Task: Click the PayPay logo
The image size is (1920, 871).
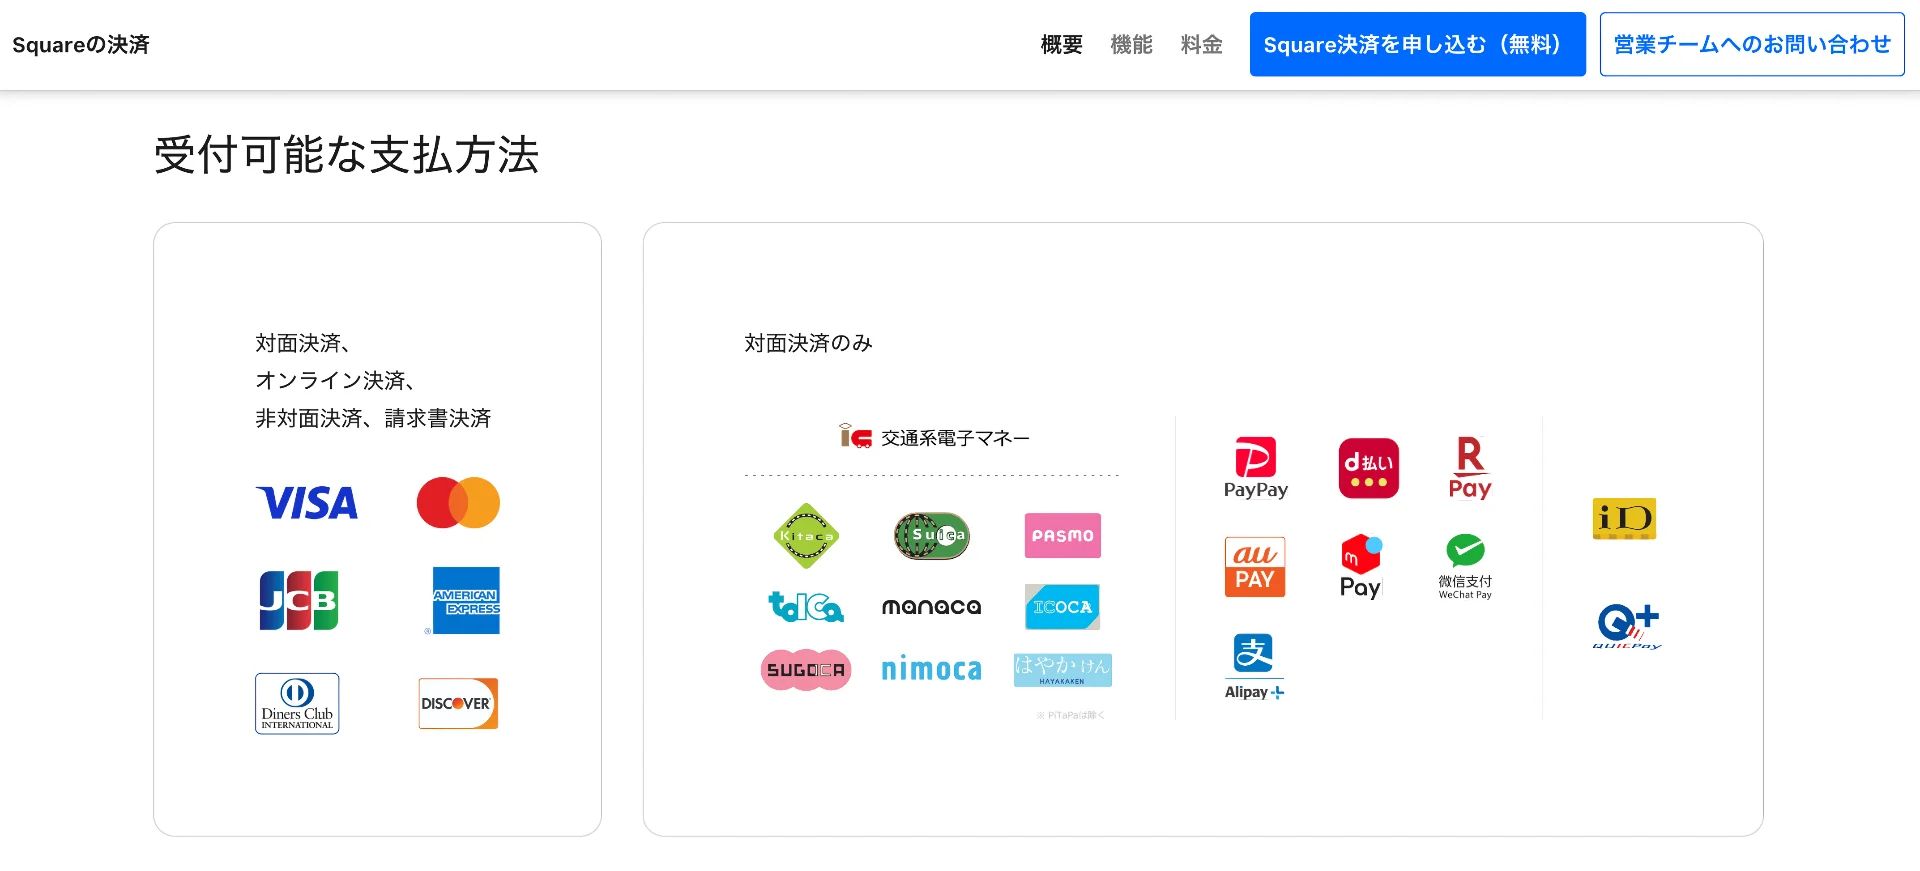Action: [1255, 467]
